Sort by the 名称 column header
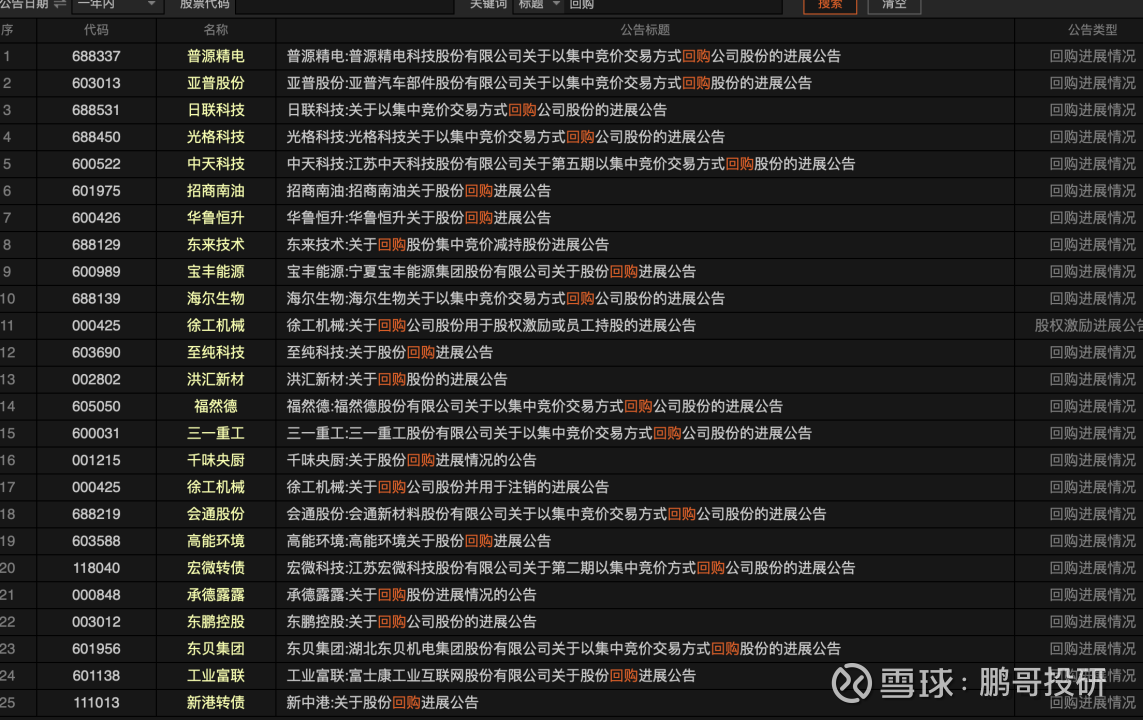This screenshot has height=720, width=1143. (216, 30)
